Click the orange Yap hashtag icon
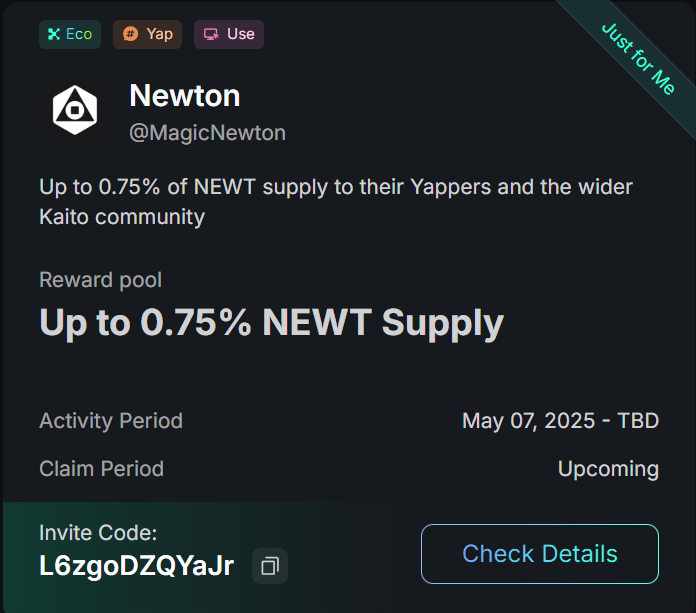This screenshot has height=613, width=696. [130, 34]
